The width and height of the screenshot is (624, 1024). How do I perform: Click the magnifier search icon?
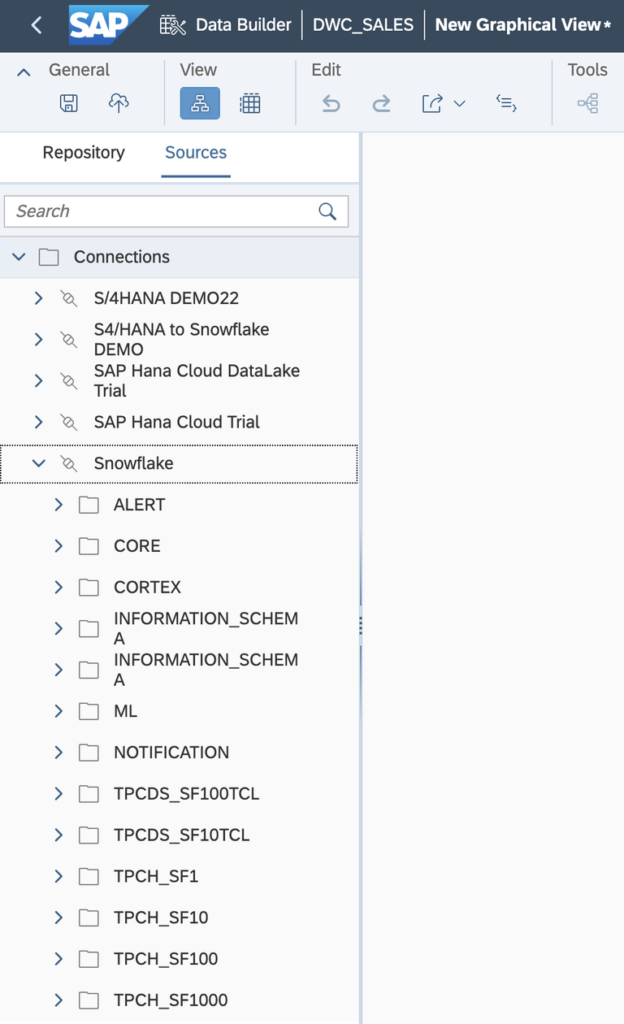coord(328,211)
